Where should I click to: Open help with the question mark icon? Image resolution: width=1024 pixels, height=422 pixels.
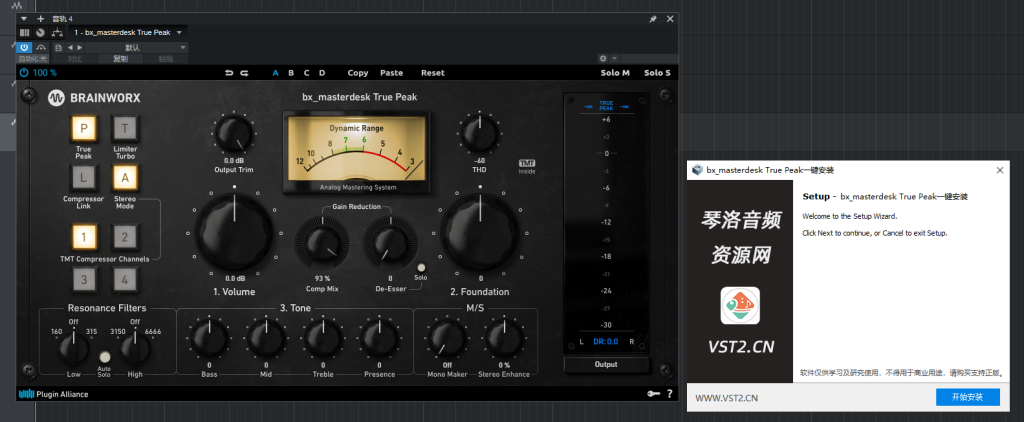tap(669, 394)
